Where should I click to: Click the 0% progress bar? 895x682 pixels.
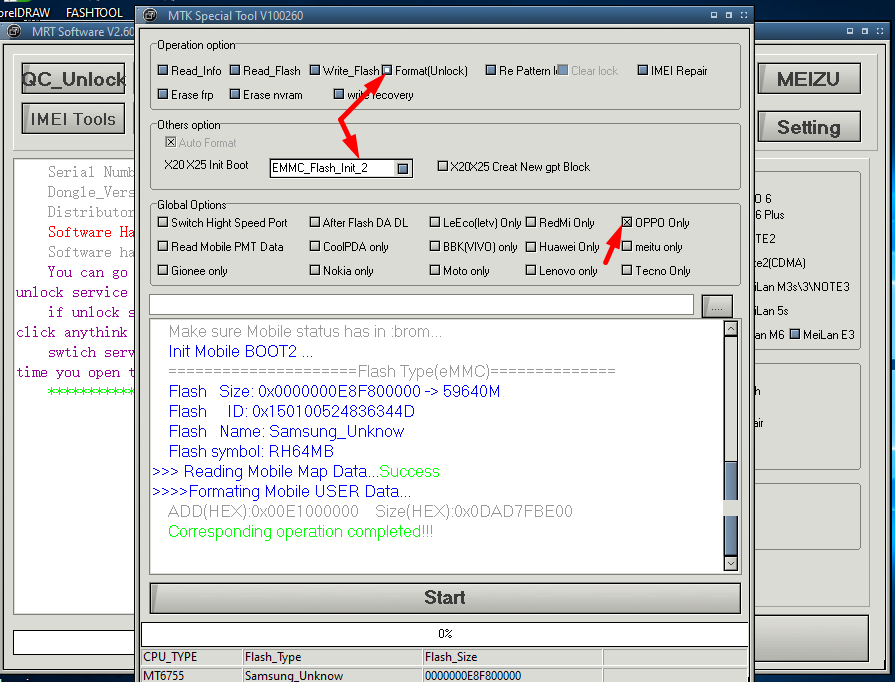pos(445,633)
